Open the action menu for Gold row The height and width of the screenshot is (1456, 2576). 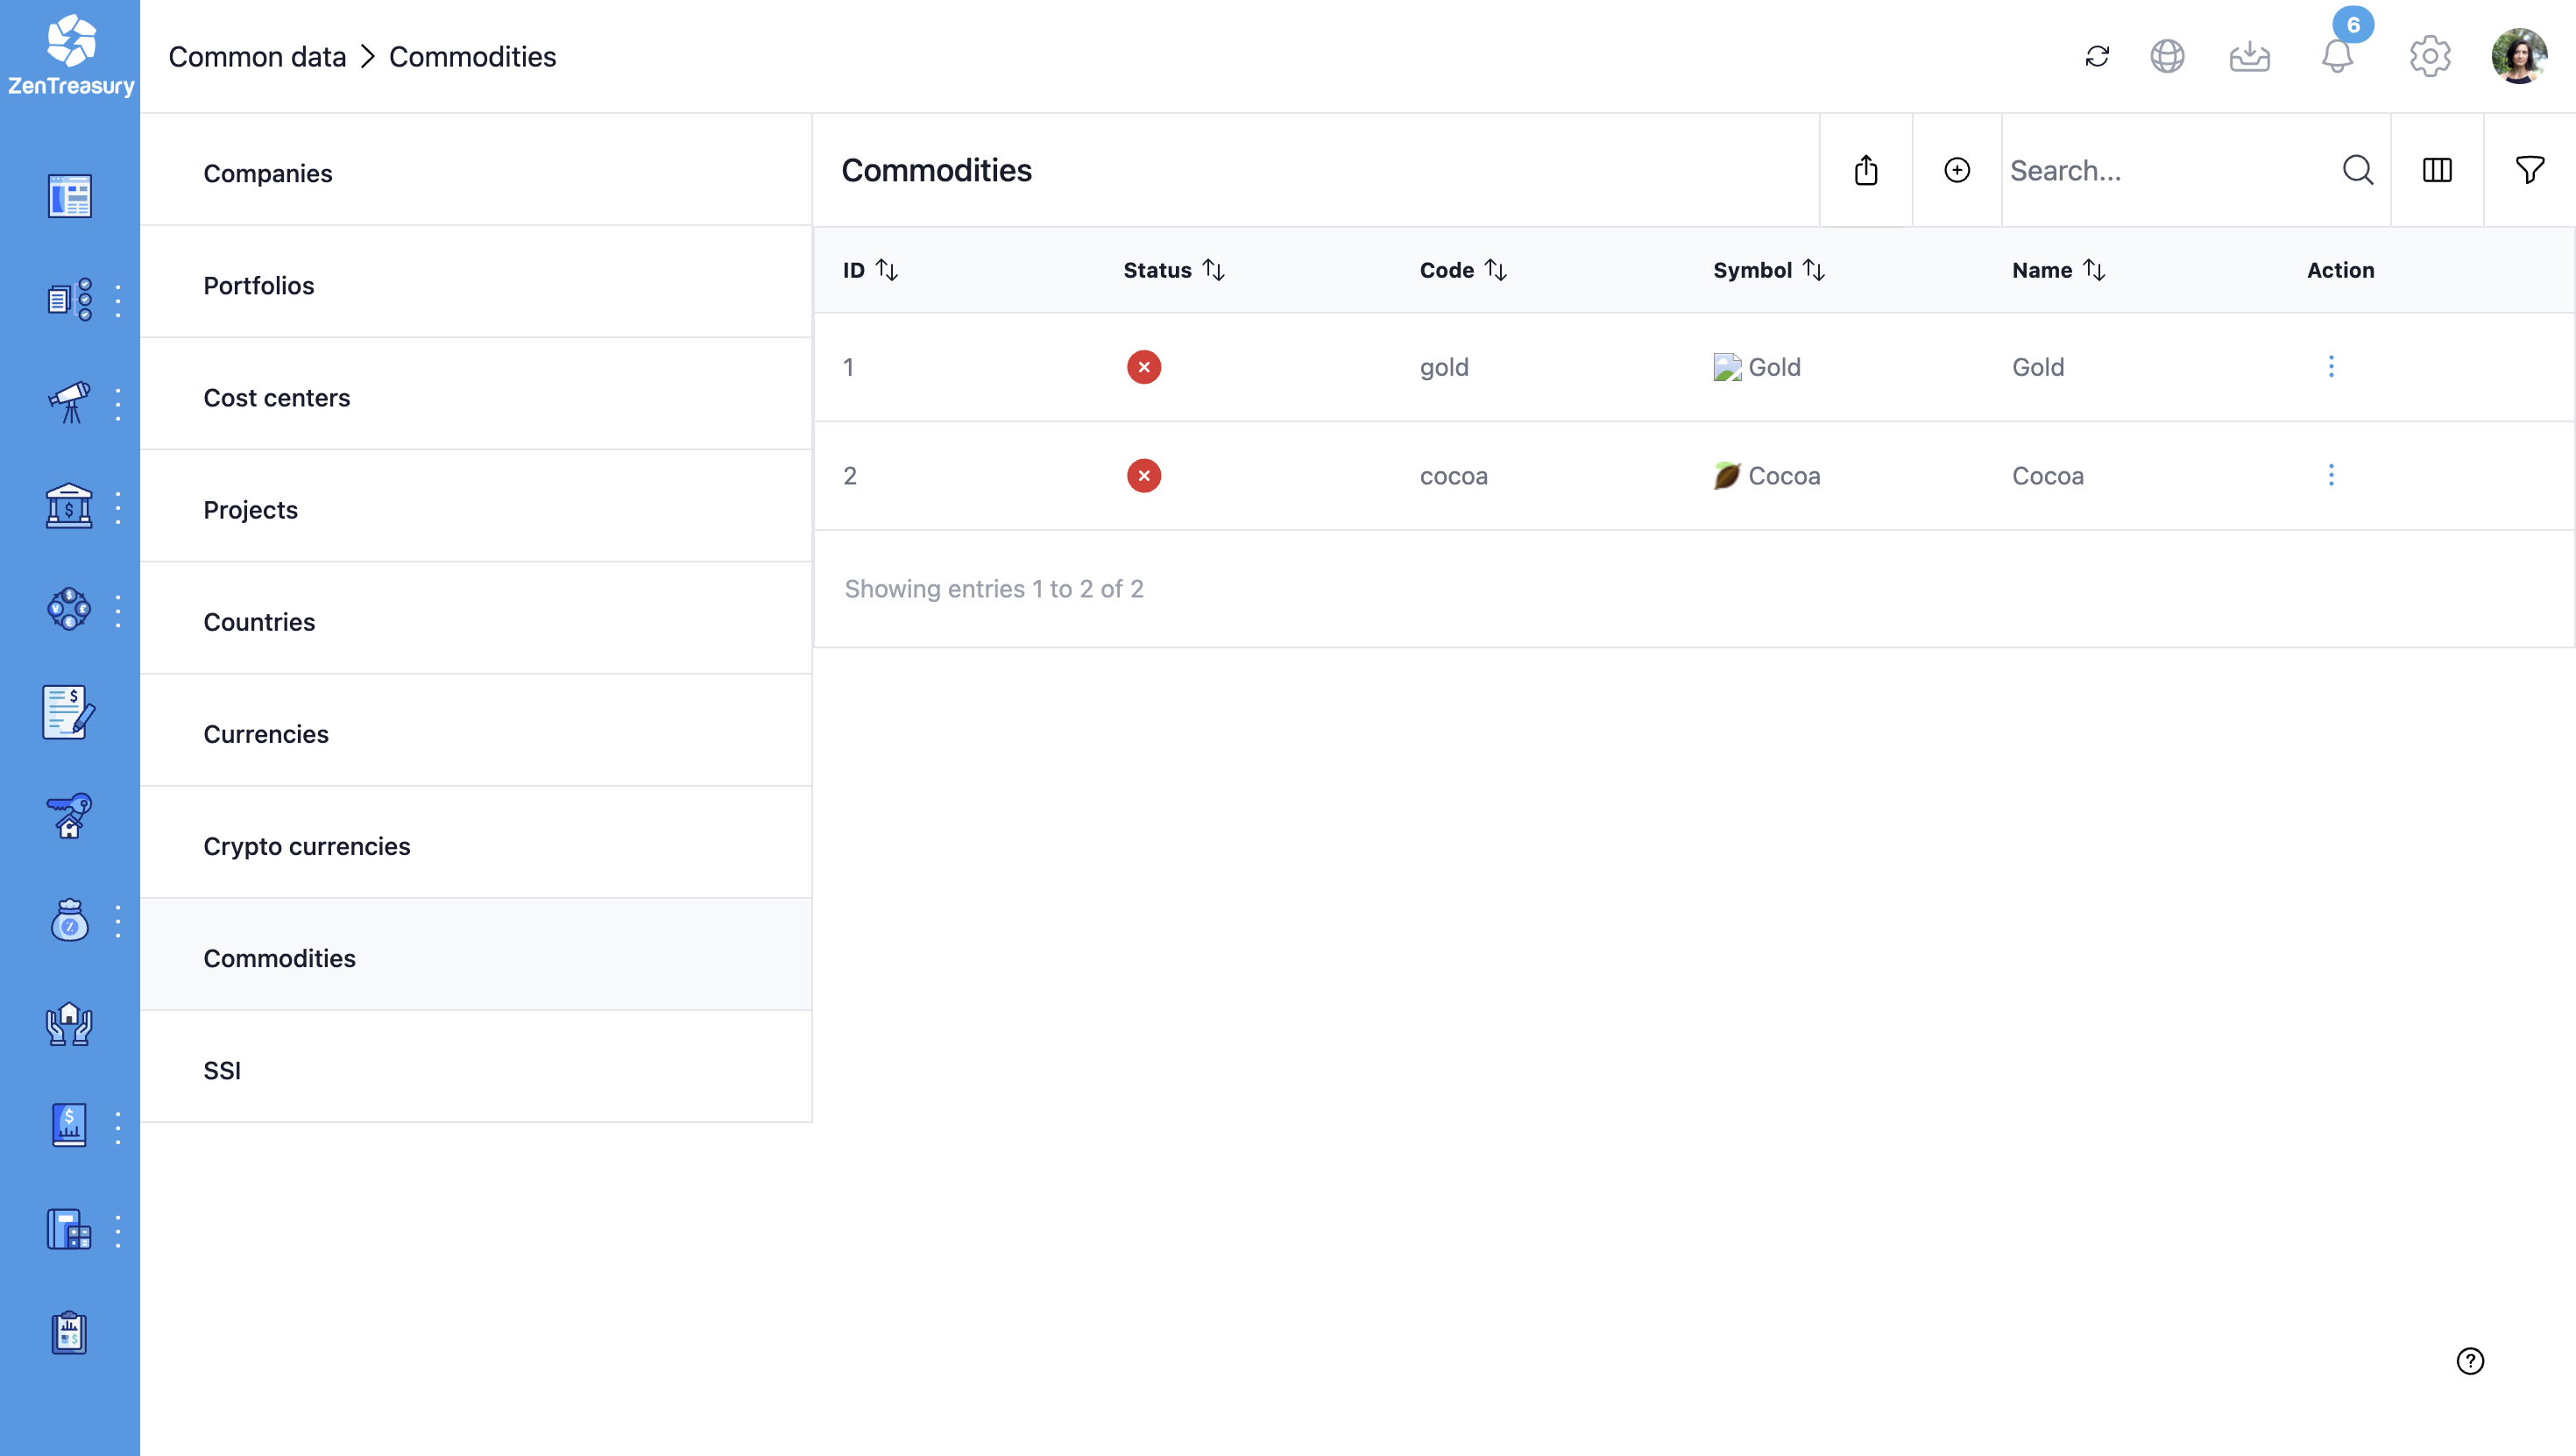click(x=2330, y=366)
